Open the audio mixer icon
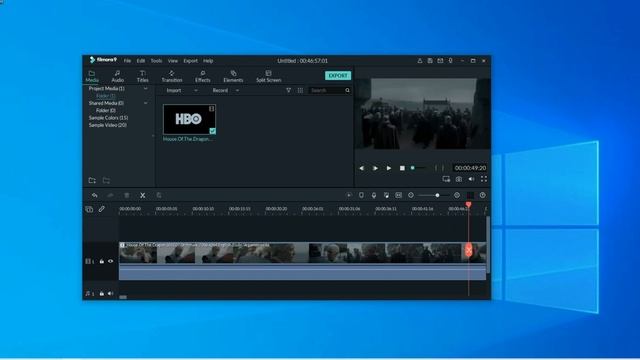This screenshot has width=640, height=360. [x=386, y=196]
